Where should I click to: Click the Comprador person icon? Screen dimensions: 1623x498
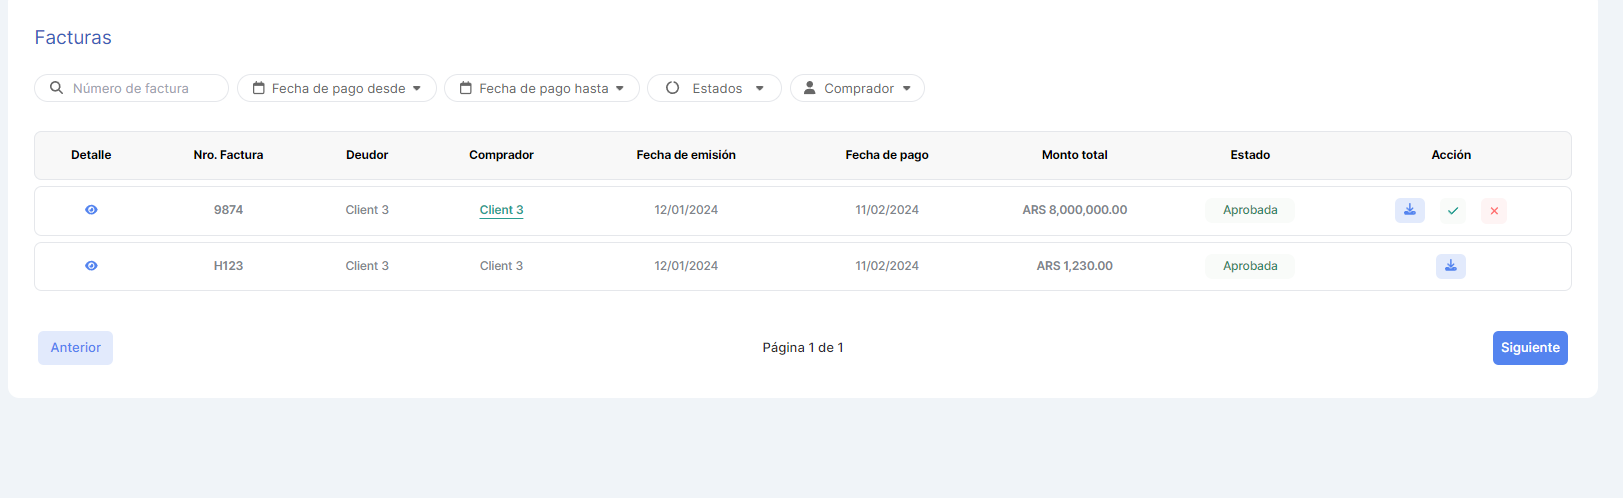click(810, 88)
